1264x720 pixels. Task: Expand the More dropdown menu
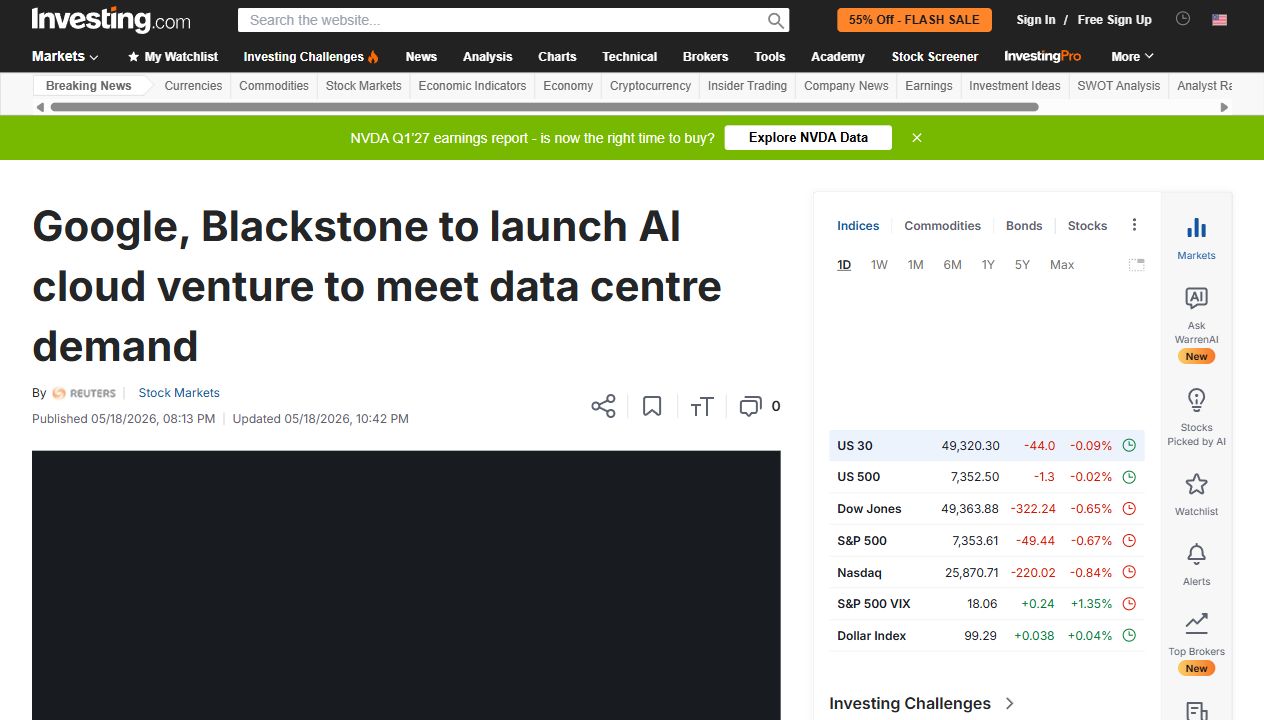(x=1132, y=56)
